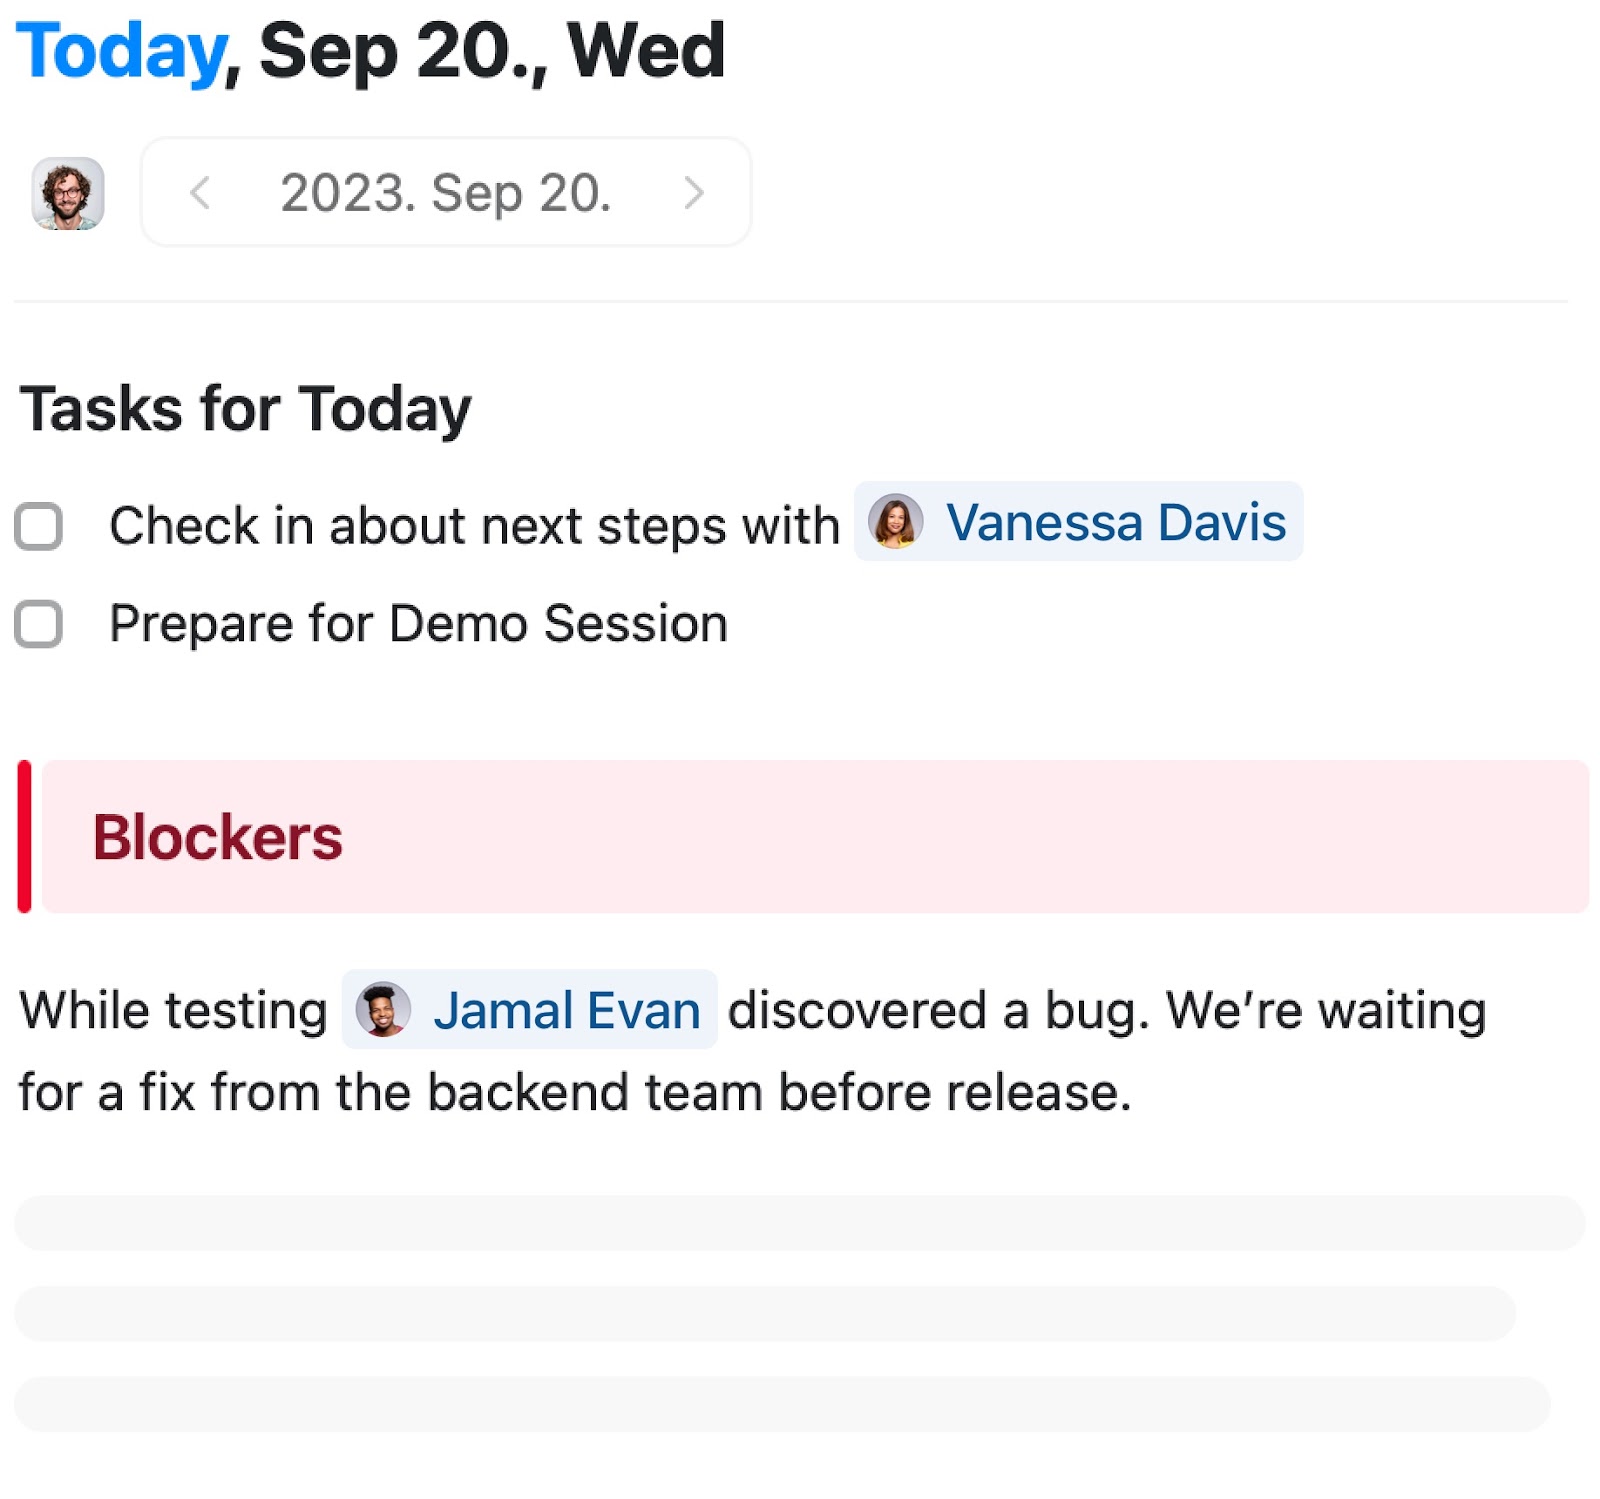The image size is (1600, 1499).
Task: Click the Prepare for Demo Session text
Action: pyautogui.click(x=418, y=624)
